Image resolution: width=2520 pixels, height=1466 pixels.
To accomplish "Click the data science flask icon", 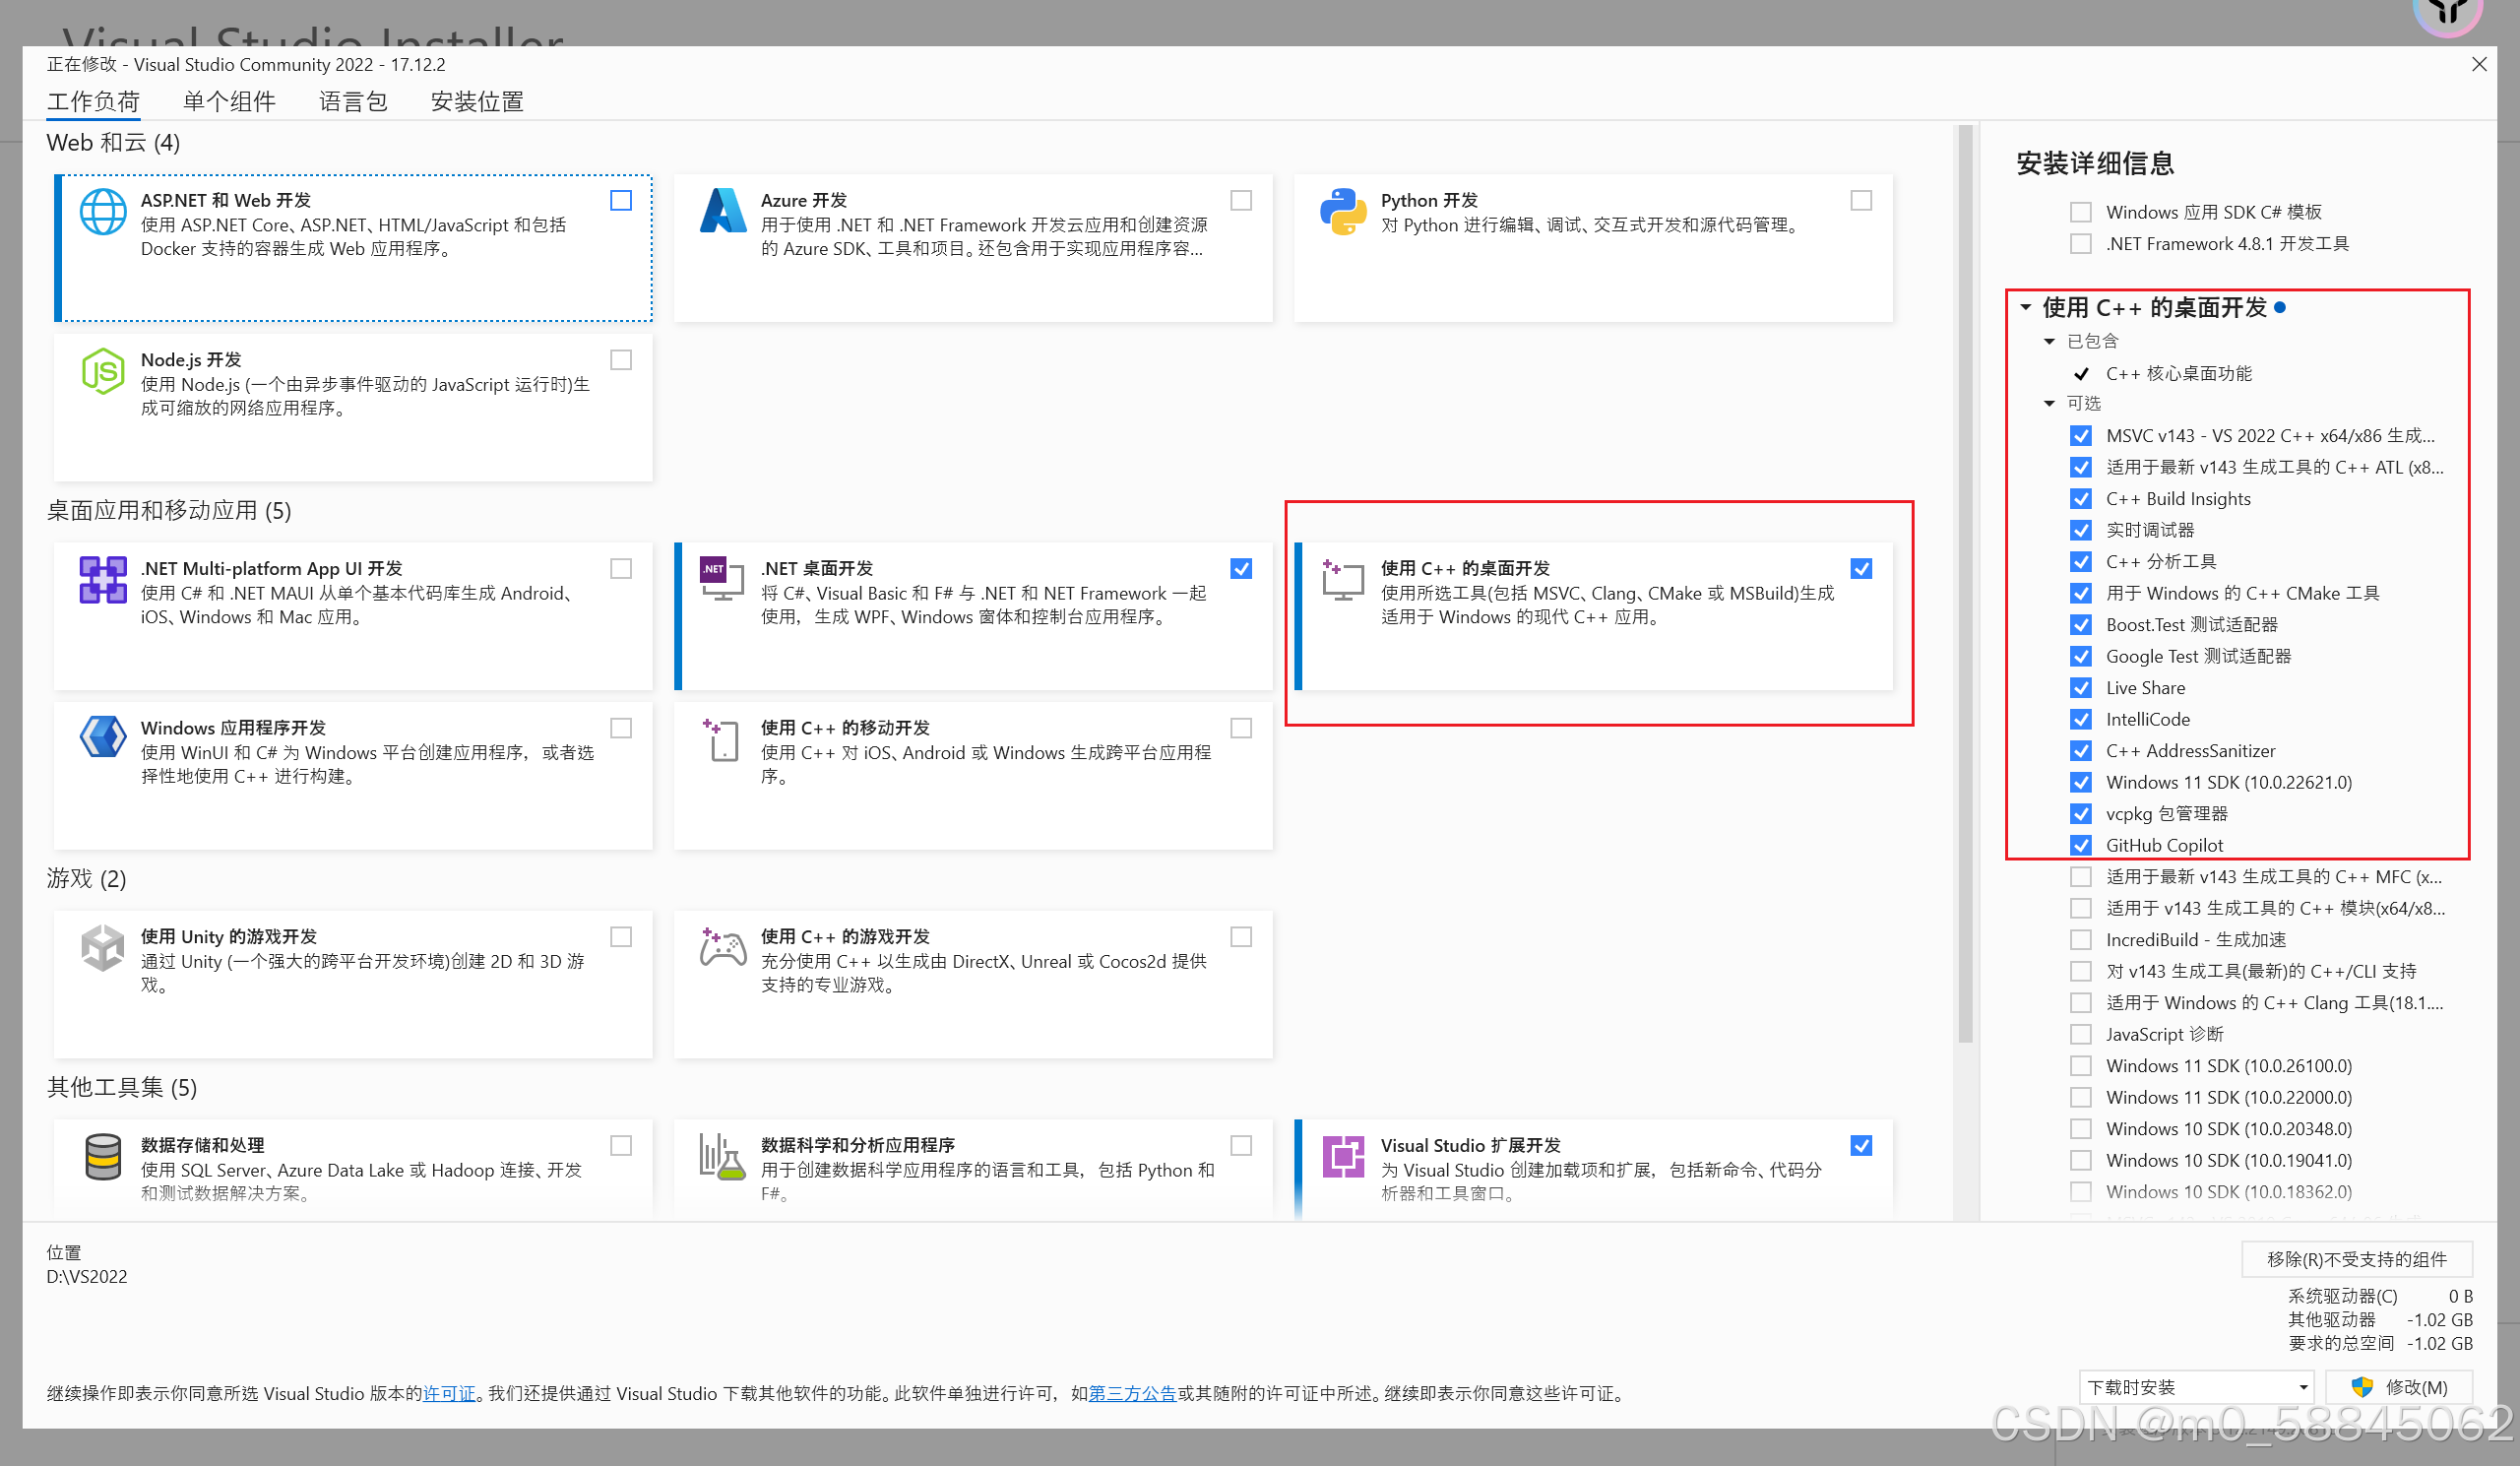I will pos(722,1157).
